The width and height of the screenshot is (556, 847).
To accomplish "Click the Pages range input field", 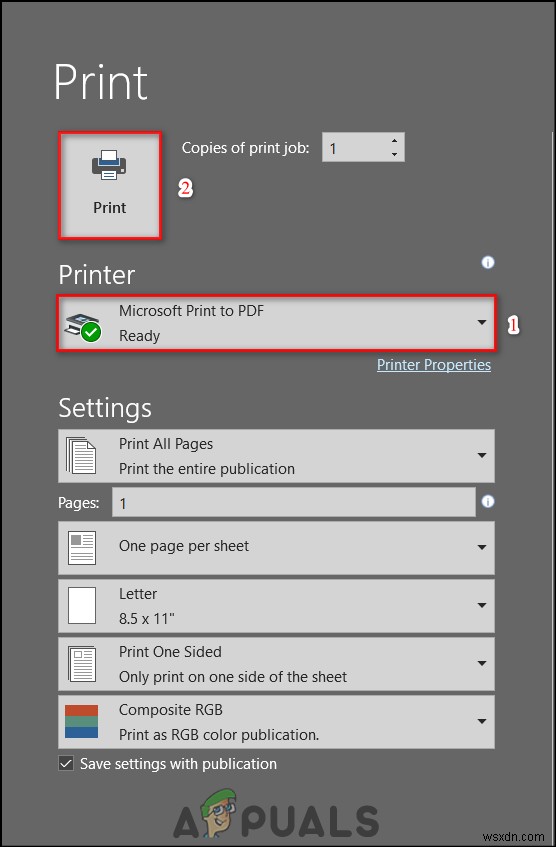I will (x=294, y=503).
